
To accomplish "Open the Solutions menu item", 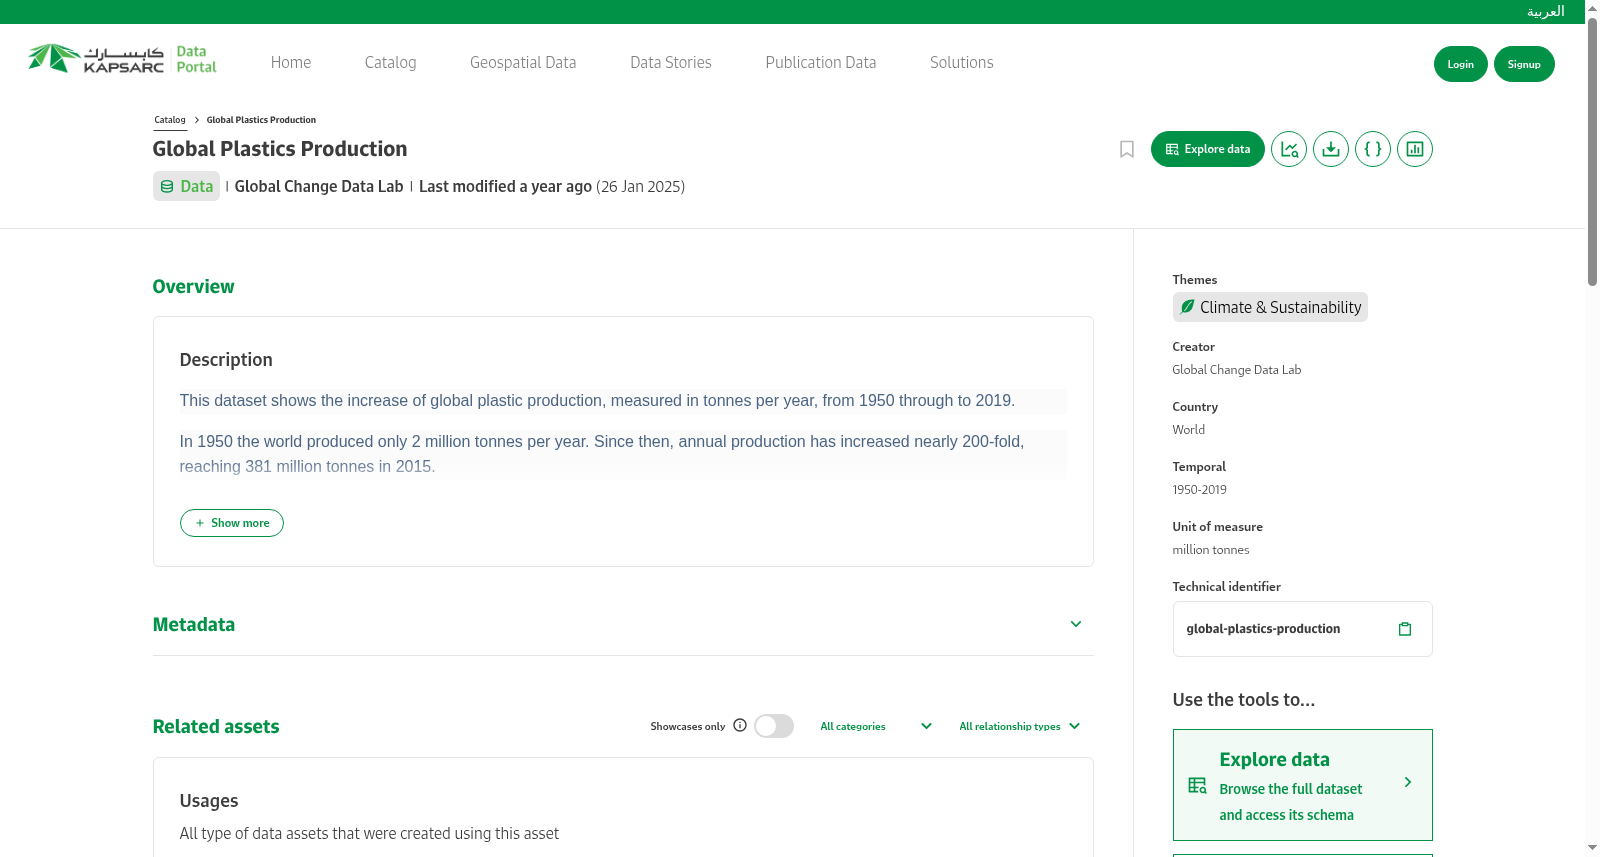I will [962, 62].
